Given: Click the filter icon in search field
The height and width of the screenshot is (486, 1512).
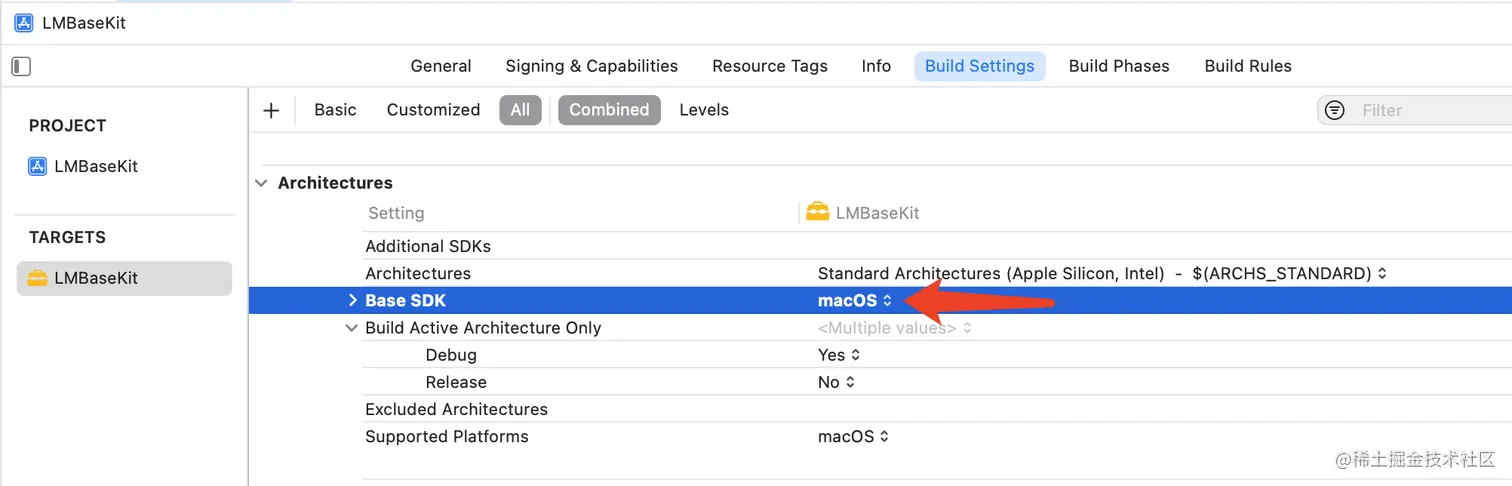Looking at the screenshot, I should pos(1335,110).
